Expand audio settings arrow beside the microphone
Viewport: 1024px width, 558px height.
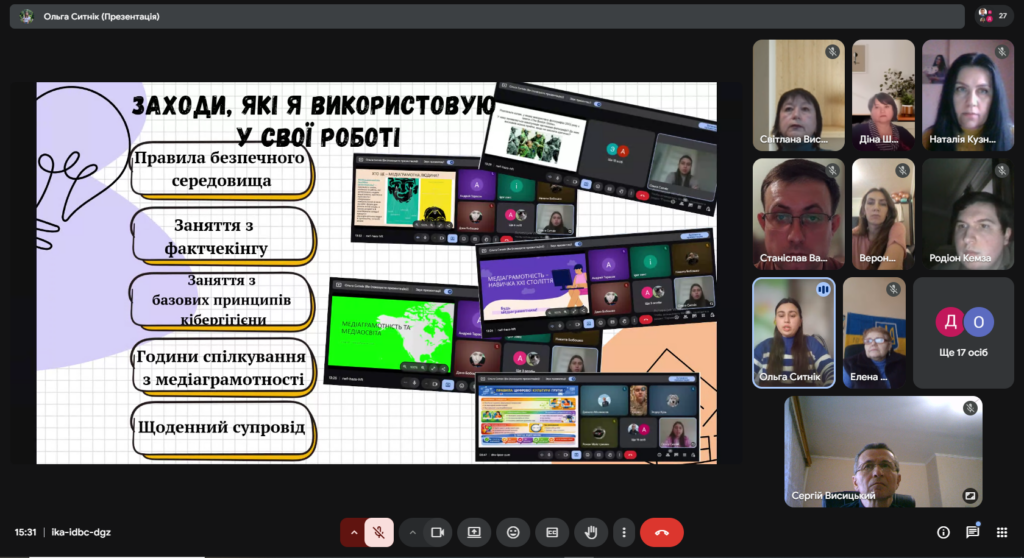(x=352, y=533)
